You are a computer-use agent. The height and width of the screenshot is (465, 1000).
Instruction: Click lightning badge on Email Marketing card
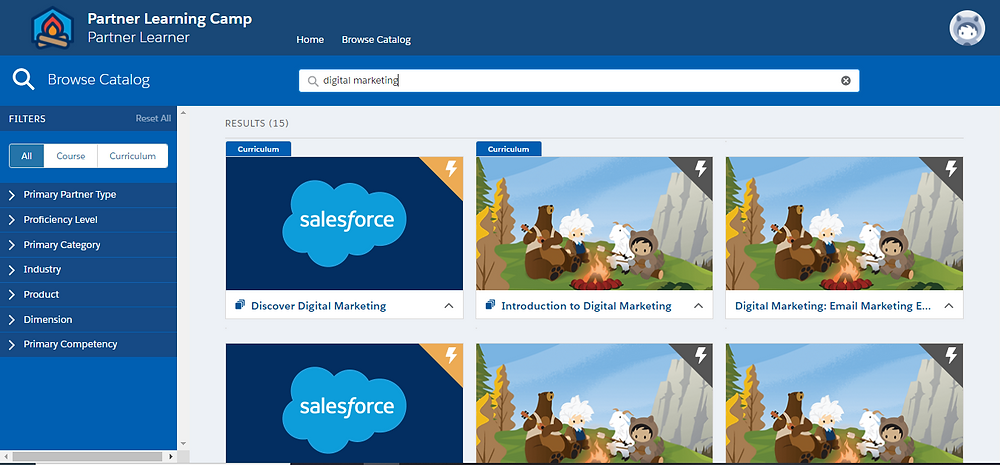pyautogui.click(x=950, y=168)
